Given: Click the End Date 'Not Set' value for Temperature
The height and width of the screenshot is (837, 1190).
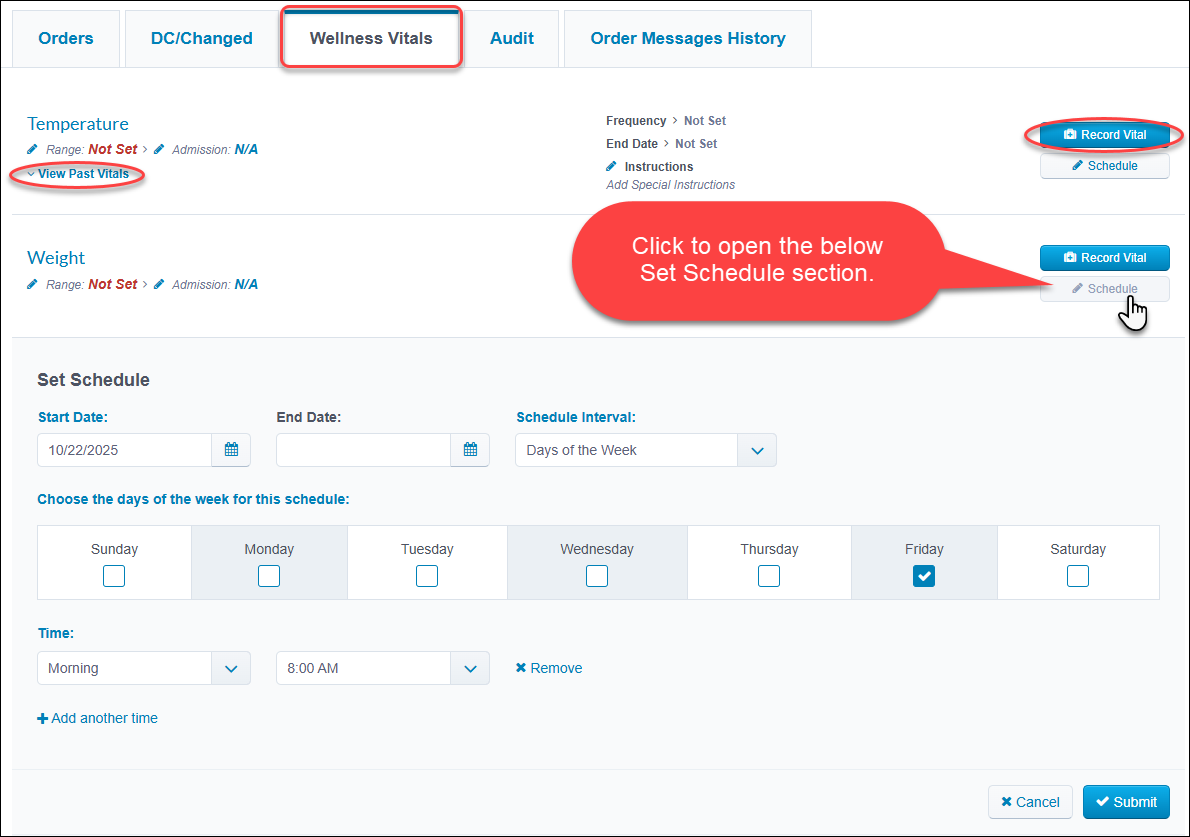Looking at the screenshot, I should coord(696,143).
